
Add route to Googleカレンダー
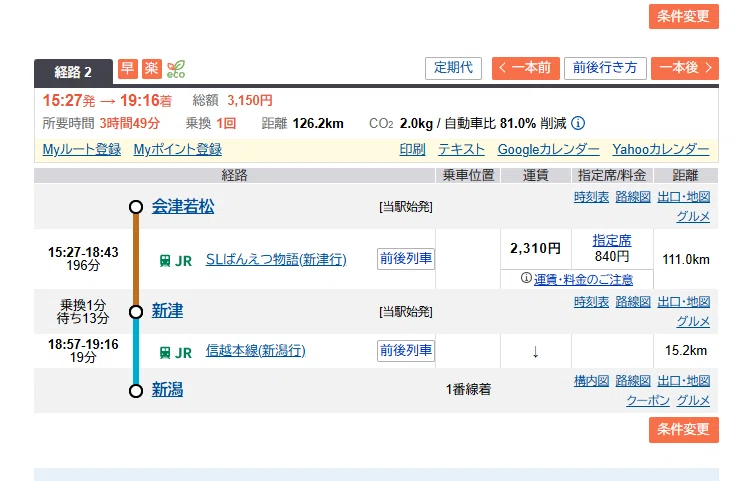click(x=548, y=149)
